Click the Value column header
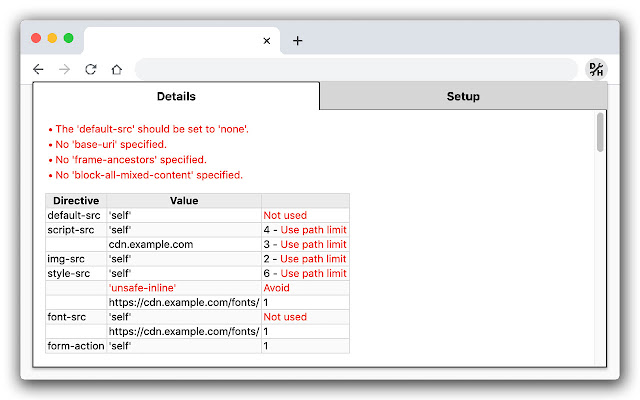Screen dimensions: 640x400 coord(184,200)
